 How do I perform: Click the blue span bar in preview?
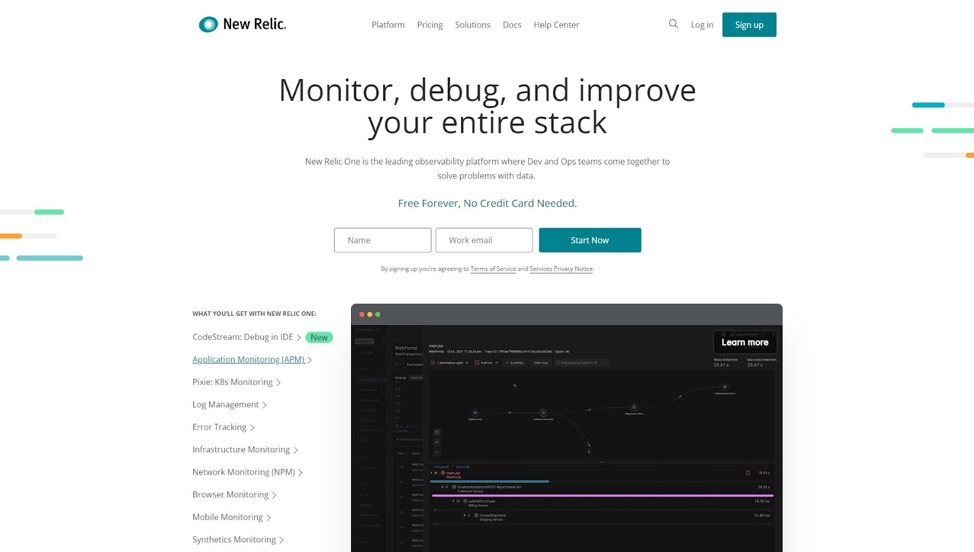tap(489, 481)
